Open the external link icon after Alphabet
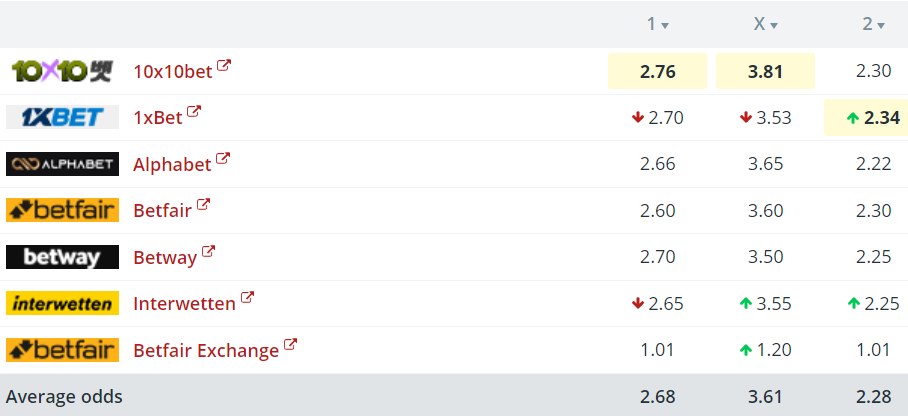908x416 pixels. [222, 159]
